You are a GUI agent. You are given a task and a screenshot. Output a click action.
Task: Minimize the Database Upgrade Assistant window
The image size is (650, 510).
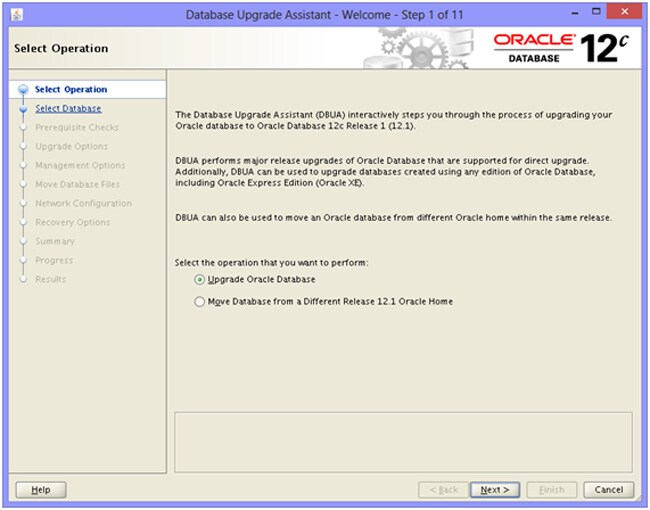[575, 13]
